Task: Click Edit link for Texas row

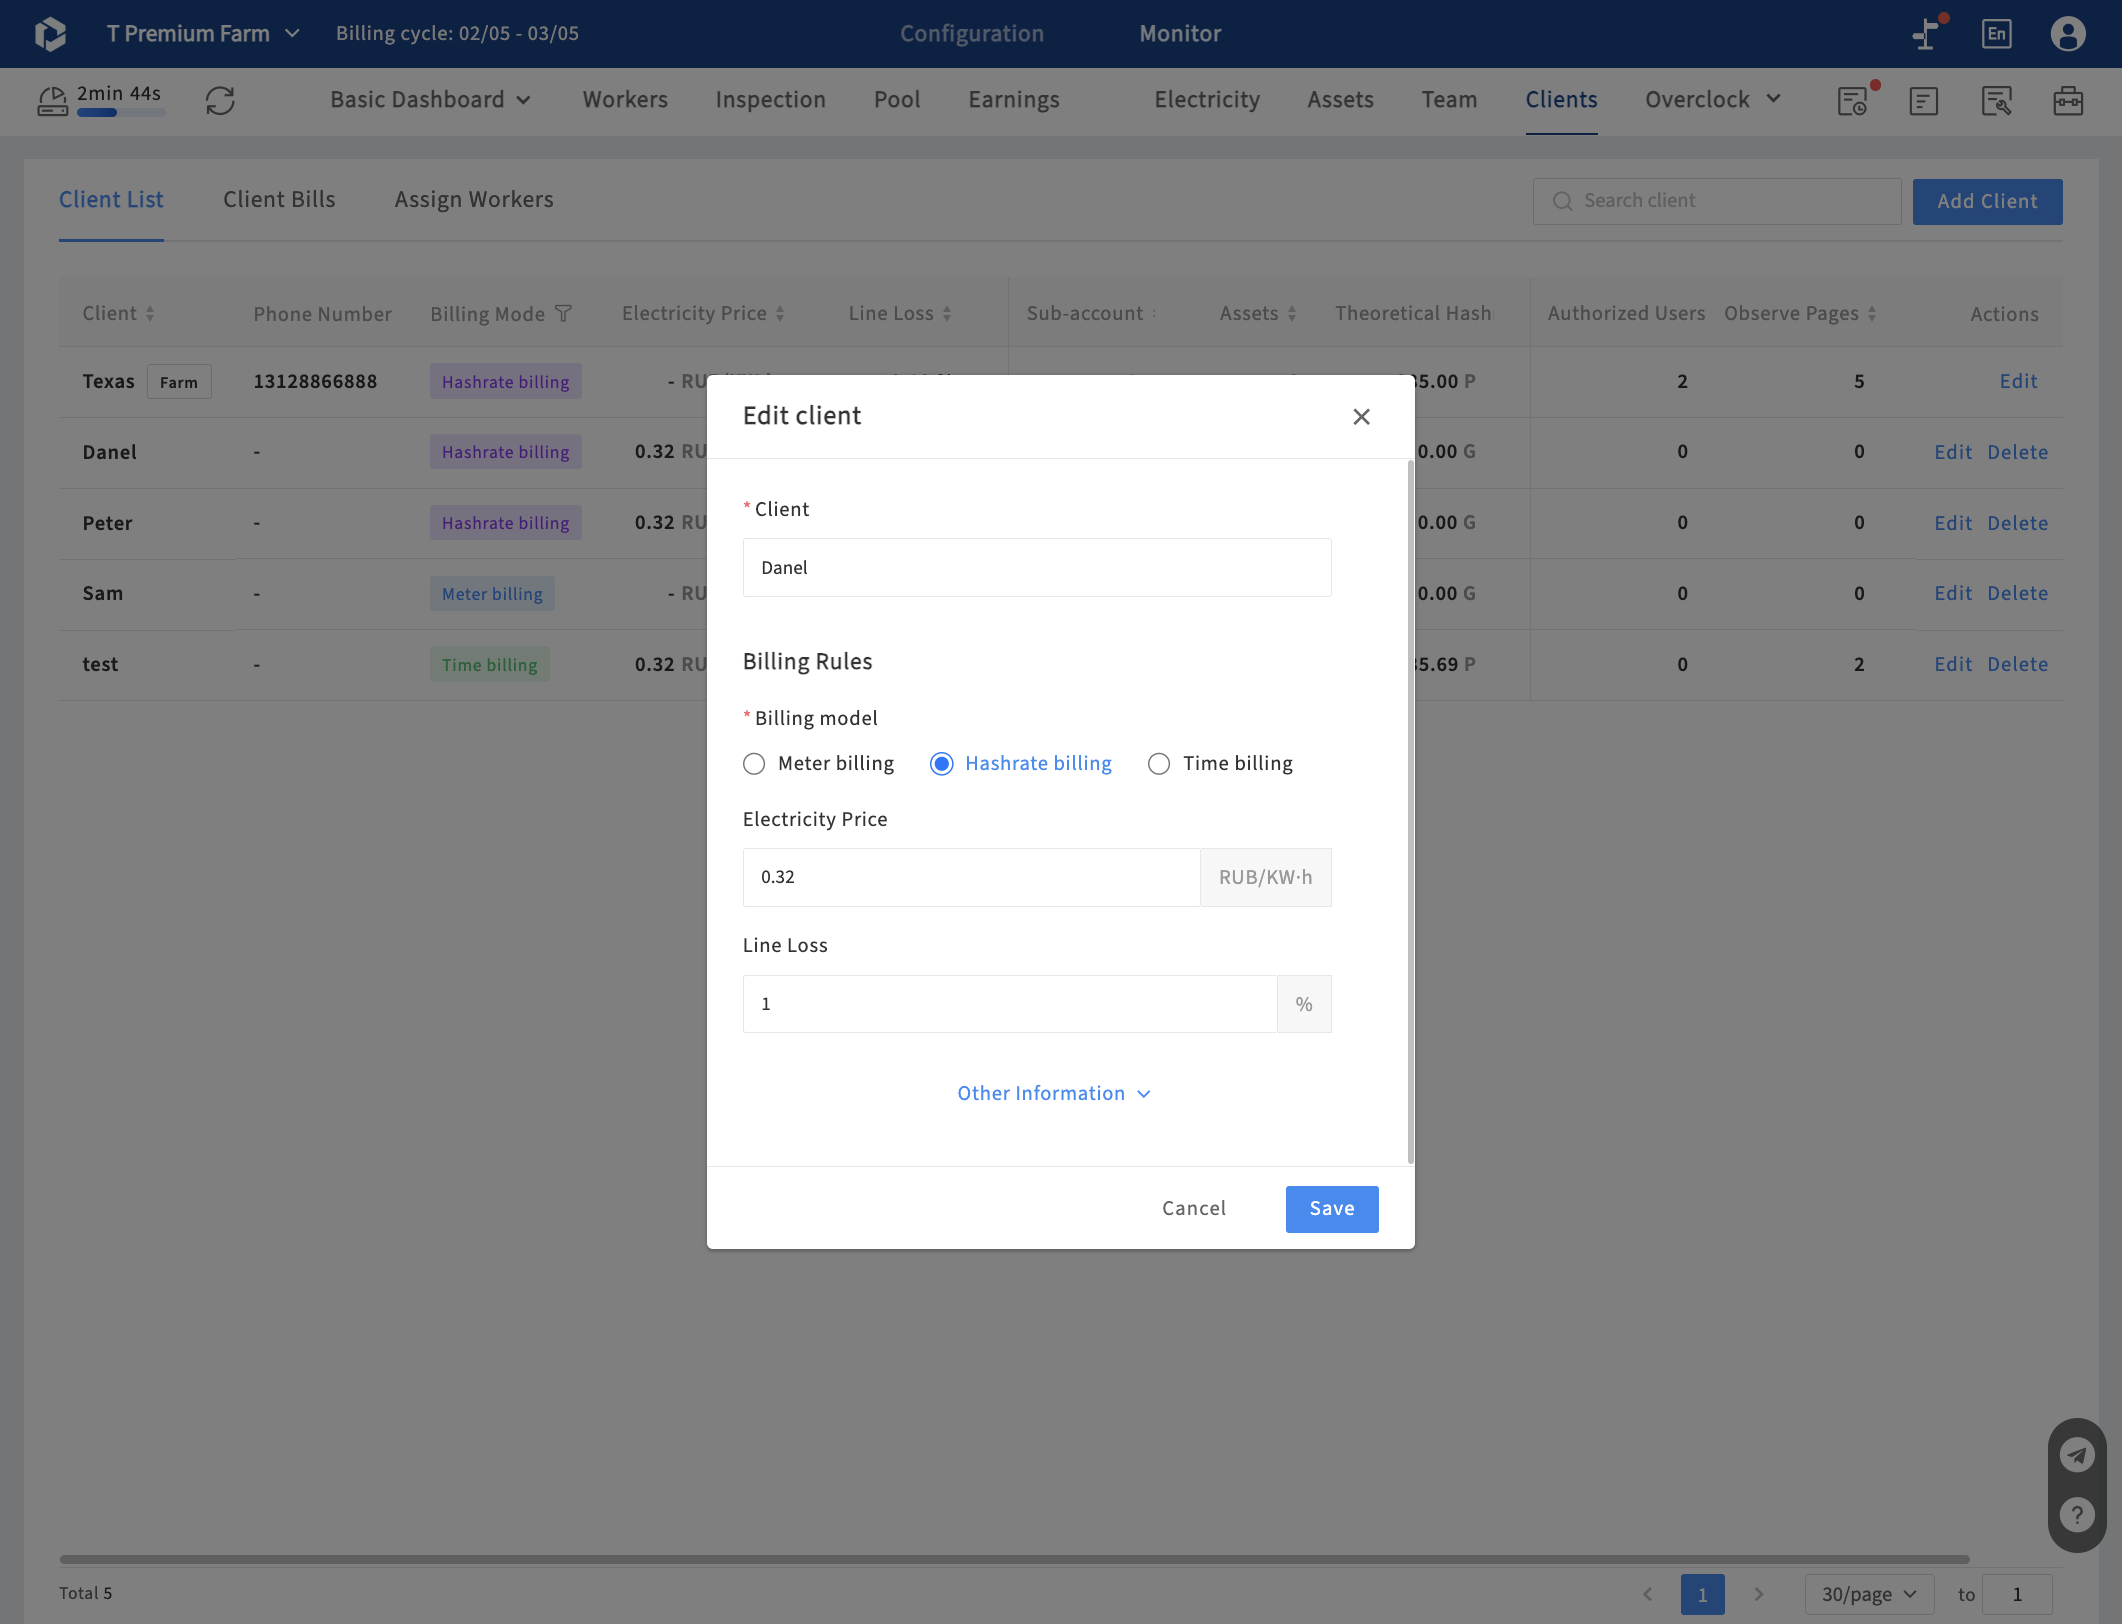Action: point(2019,382)
